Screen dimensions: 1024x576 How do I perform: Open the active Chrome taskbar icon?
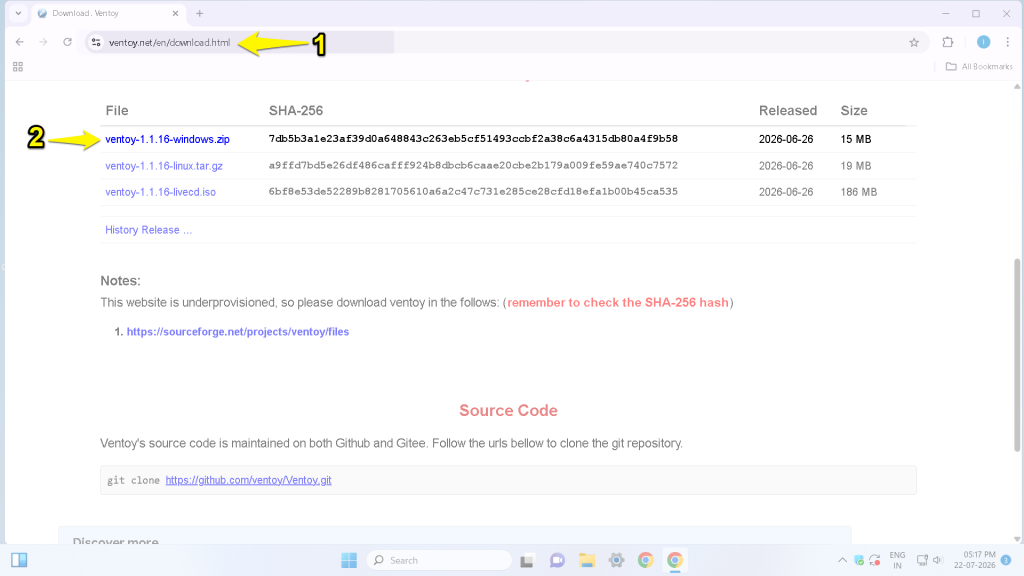[675, 560]
